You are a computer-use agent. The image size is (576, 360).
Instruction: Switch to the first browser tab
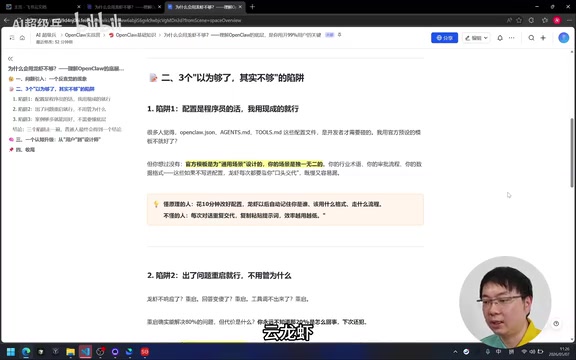42,7
